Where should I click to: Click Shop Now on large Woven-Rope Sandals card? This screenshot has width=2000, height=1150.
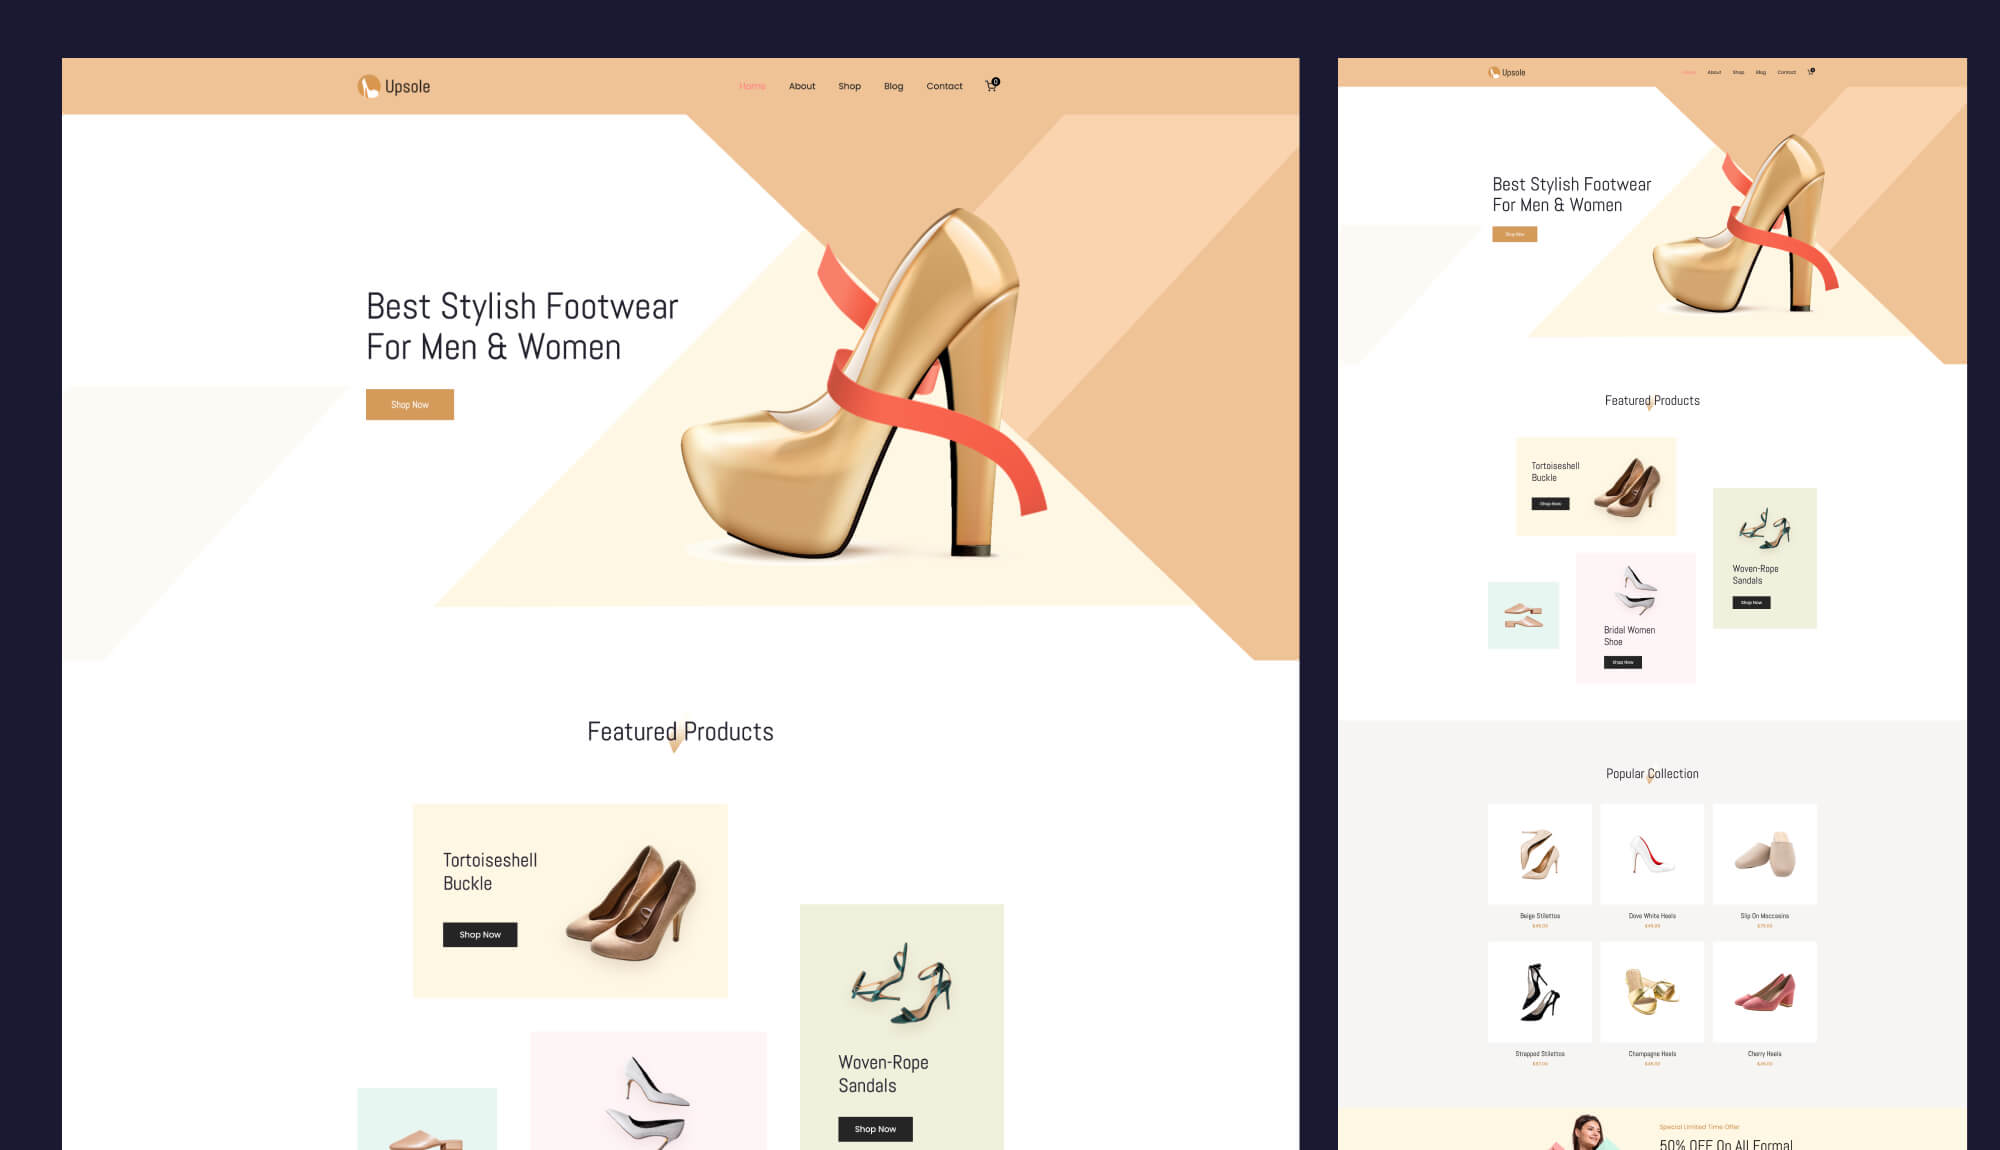pos(875,1129)
